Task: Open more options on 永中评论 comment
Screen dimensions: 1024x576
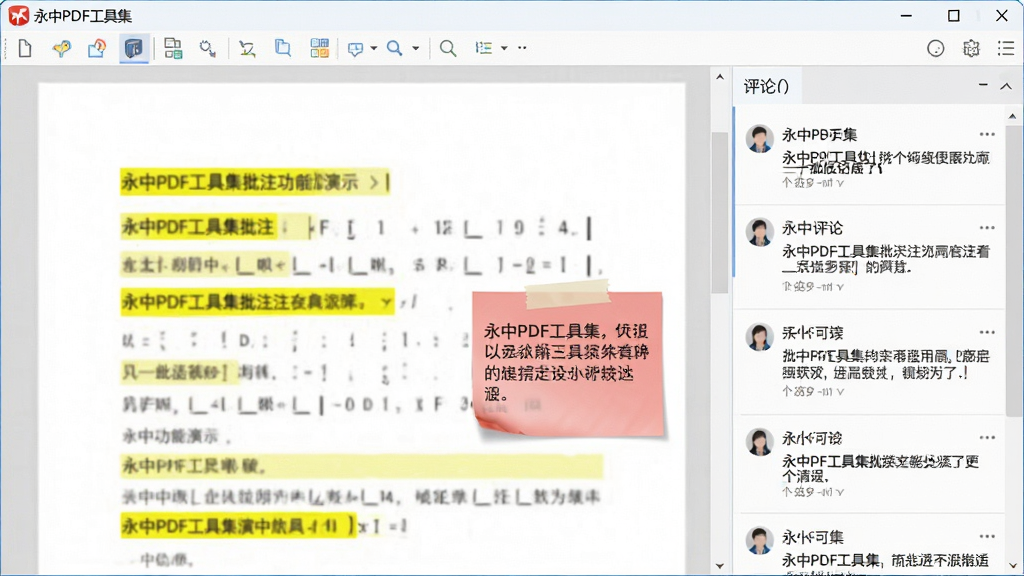Action: pyautogui.click(x=987, y=228)
